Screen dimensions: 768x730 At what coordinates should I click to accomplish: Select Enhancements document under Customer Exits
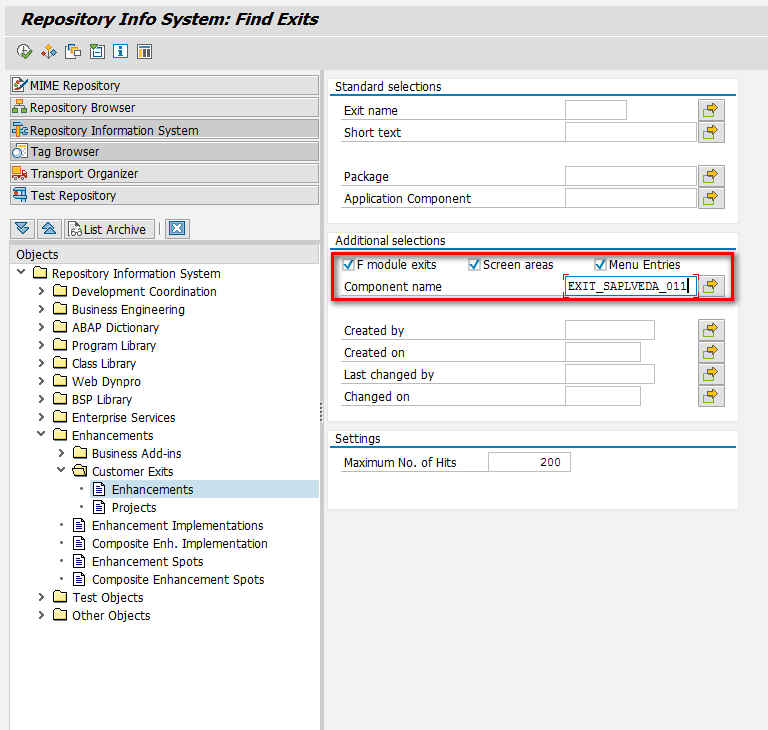(x=152, y=489)
